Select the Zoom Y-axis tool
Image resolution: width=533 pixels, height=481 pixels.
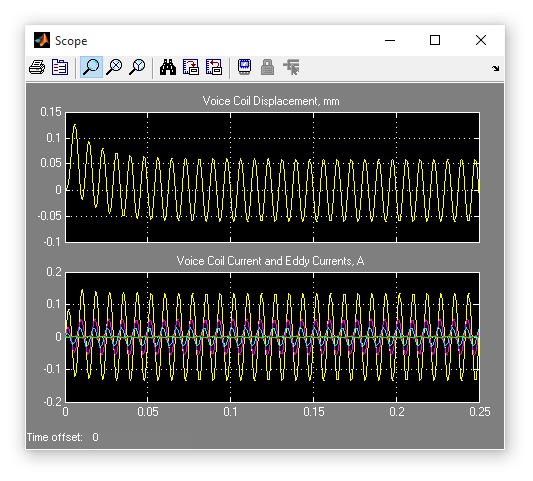point(137,67)
